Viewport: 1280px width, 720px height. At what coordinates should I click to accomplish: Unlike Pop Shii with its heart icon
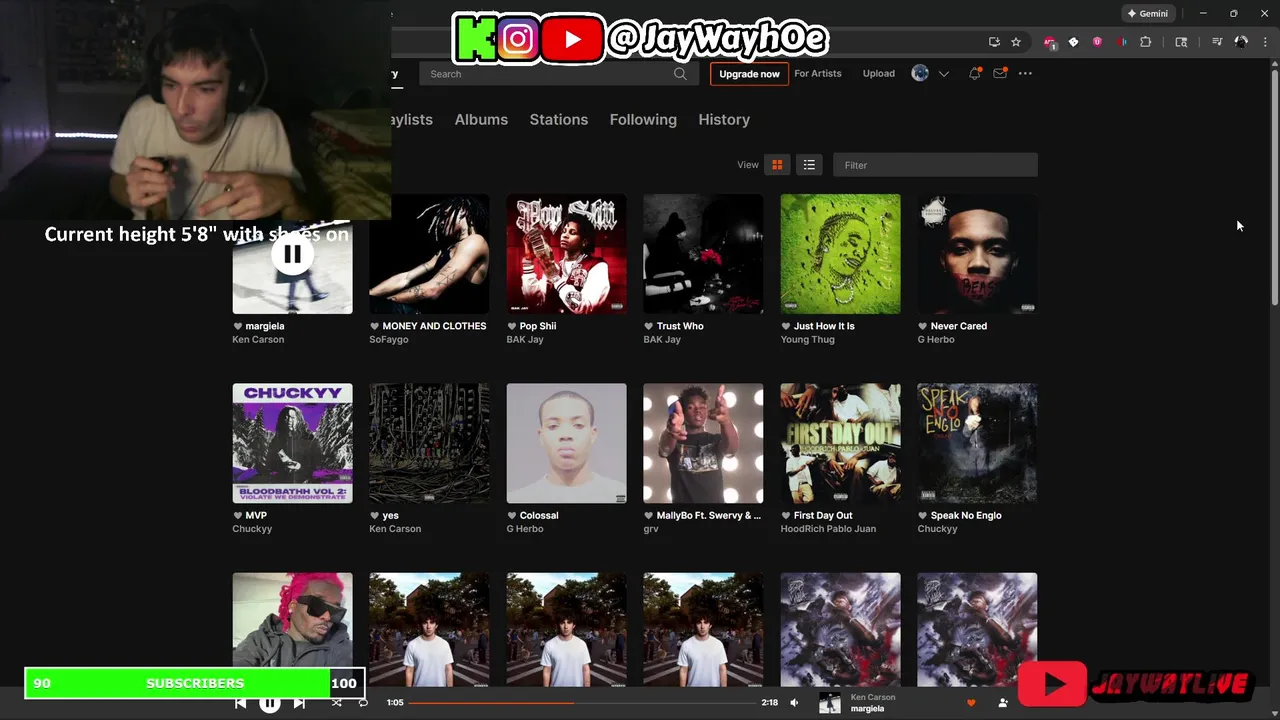pos(511,326)
